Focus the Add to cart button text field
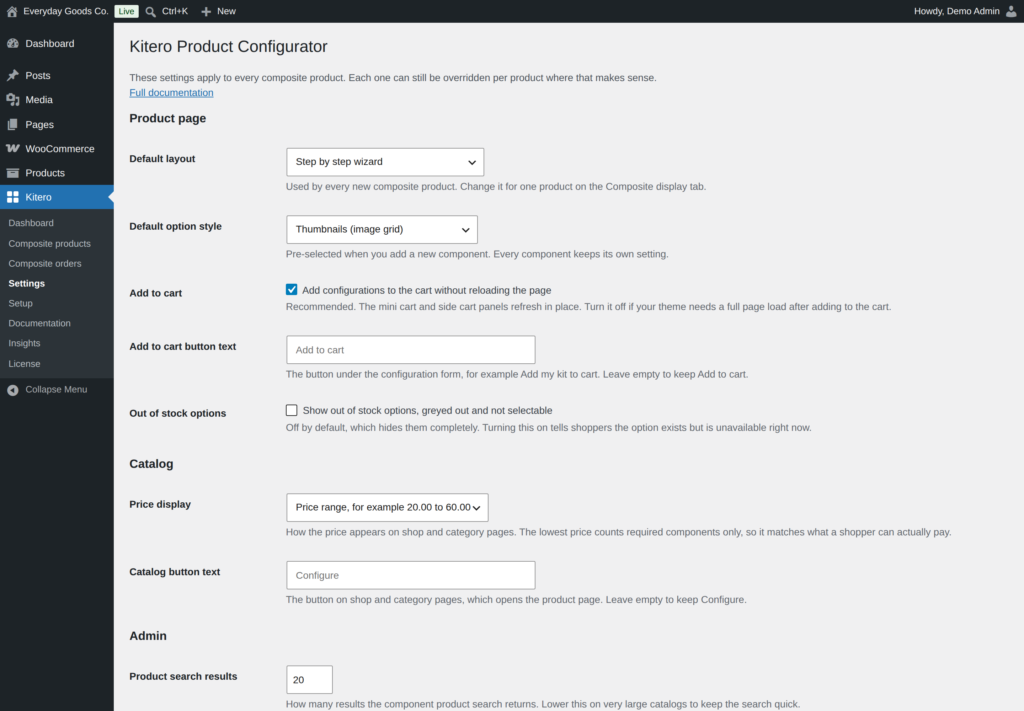Screen dimensions: 1024x711 411,350
